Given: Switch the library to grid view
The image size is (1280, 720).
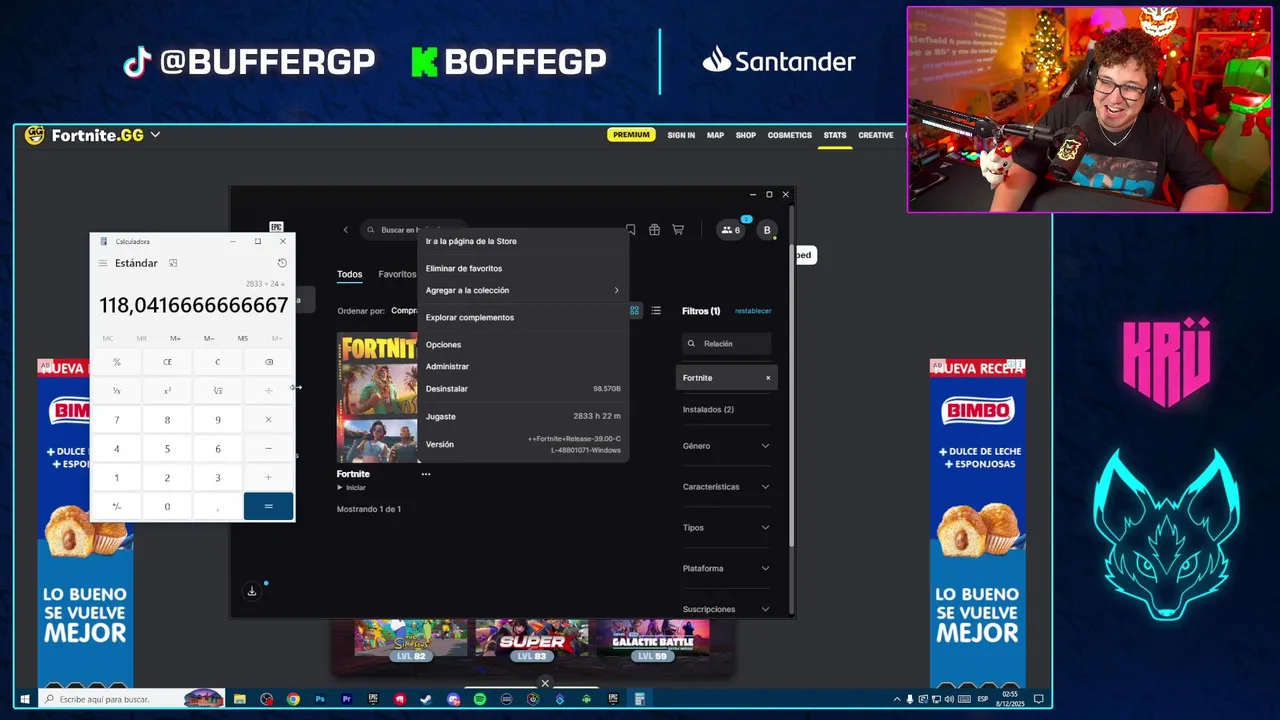Looking at the screenshot, I should point(634,311).
